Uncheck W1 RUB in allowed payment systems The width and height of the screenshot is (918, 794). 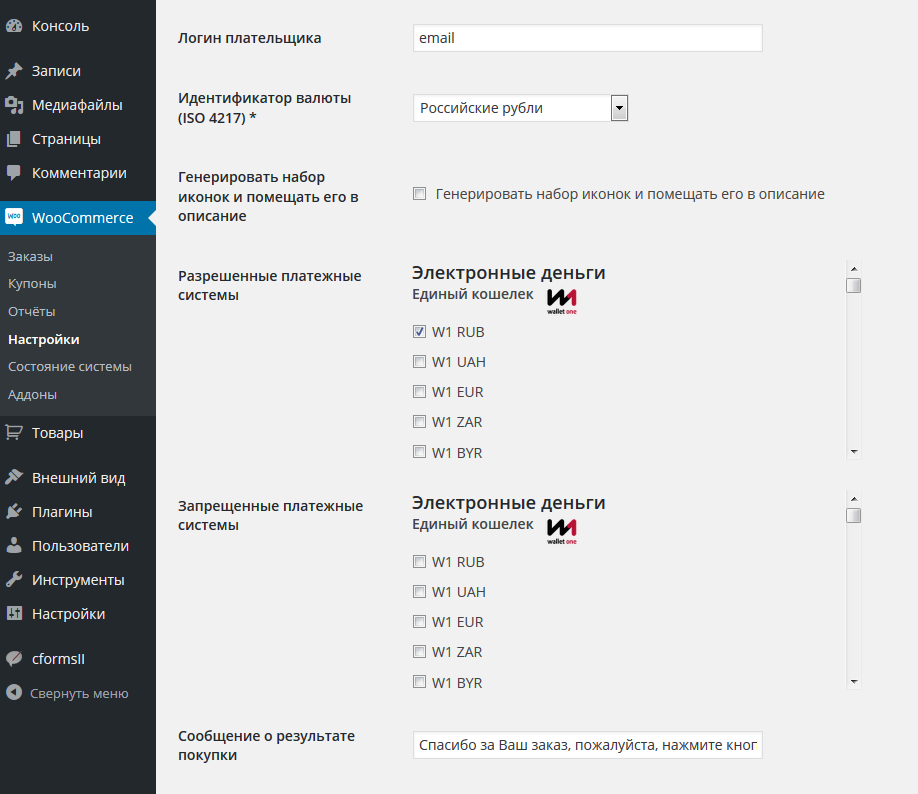[419, 331]
